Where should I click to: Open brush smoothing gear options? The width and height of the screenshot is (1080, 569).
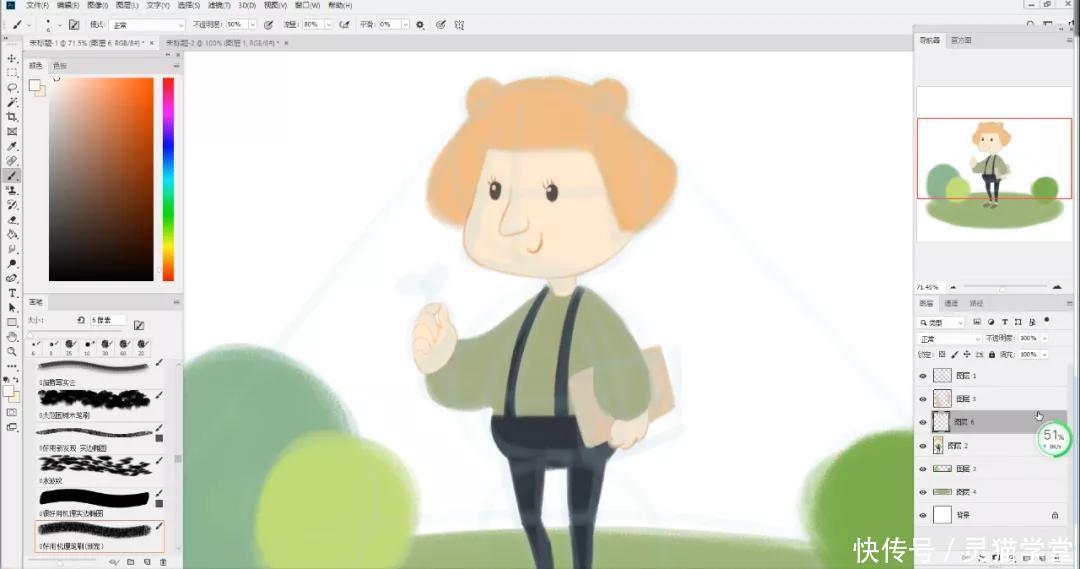tap(420, 25)
